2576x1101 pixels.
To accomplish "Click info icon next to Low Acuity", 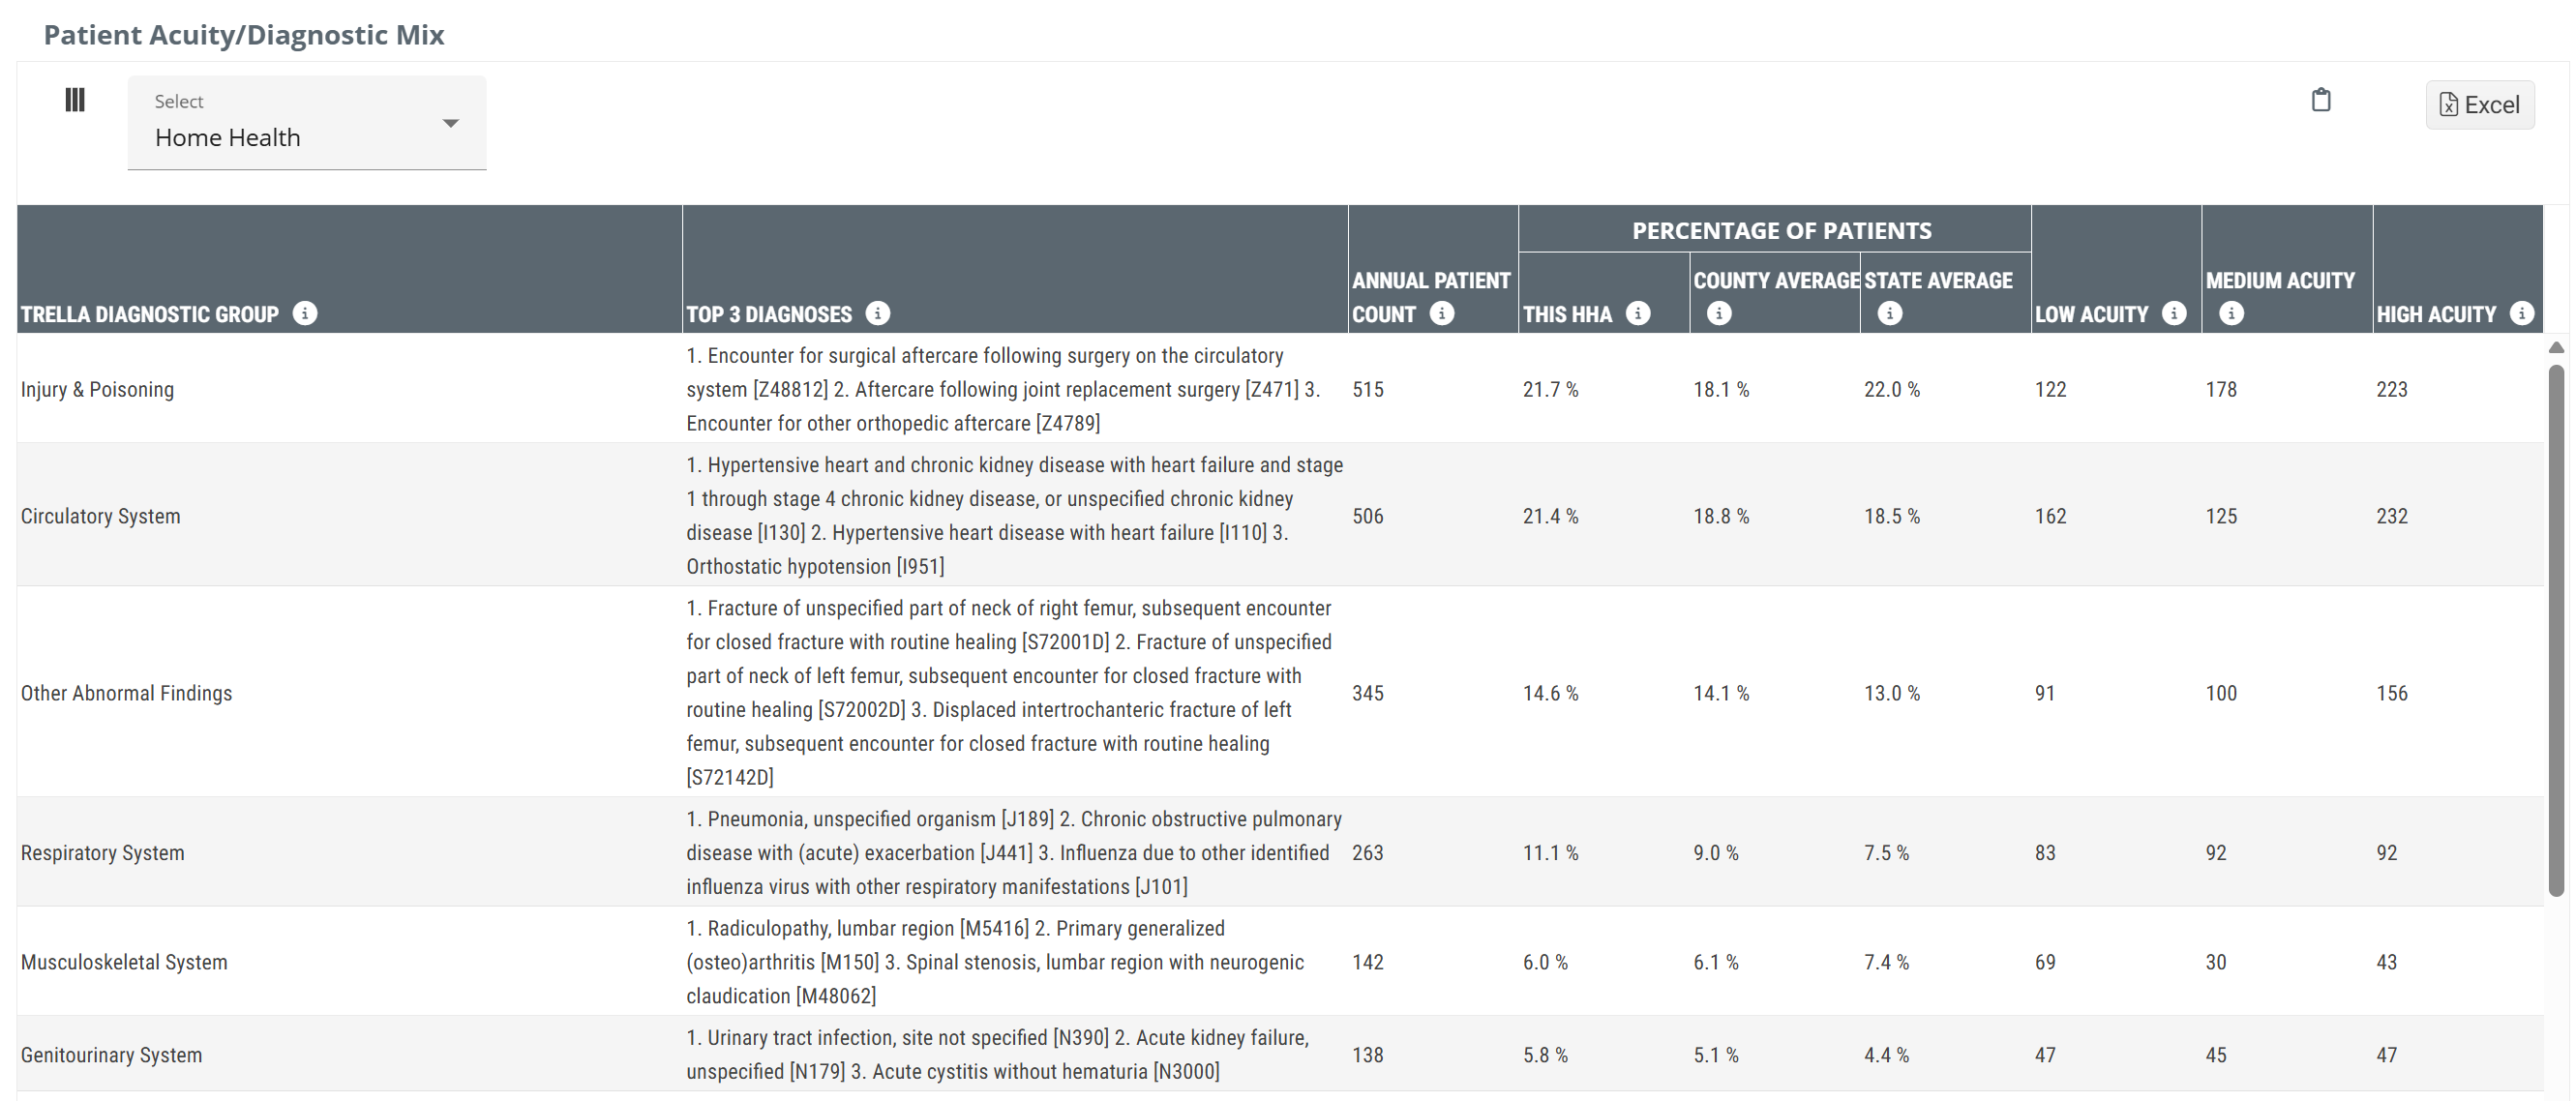I will 2174,314.
